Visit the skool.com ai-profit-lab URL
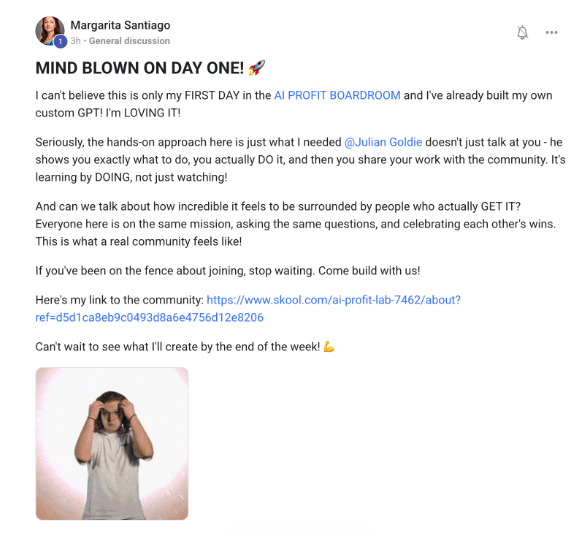The width and height of the screenshot is (581, 538). tap(333, 300)
